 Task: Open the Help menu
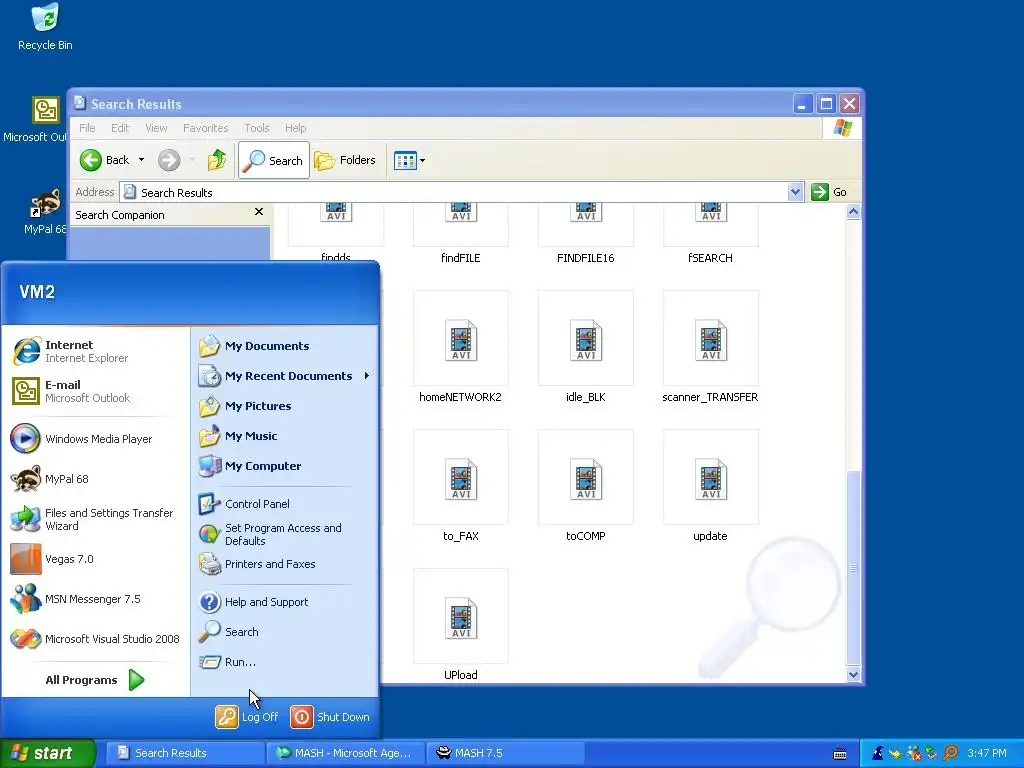click(x=295, y=128)
